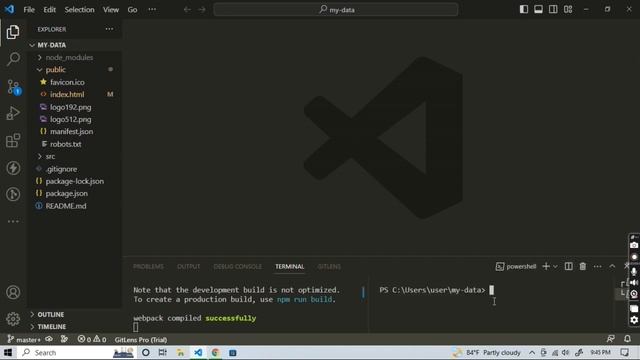Switch to the Debug Console tab

[238, 267]
